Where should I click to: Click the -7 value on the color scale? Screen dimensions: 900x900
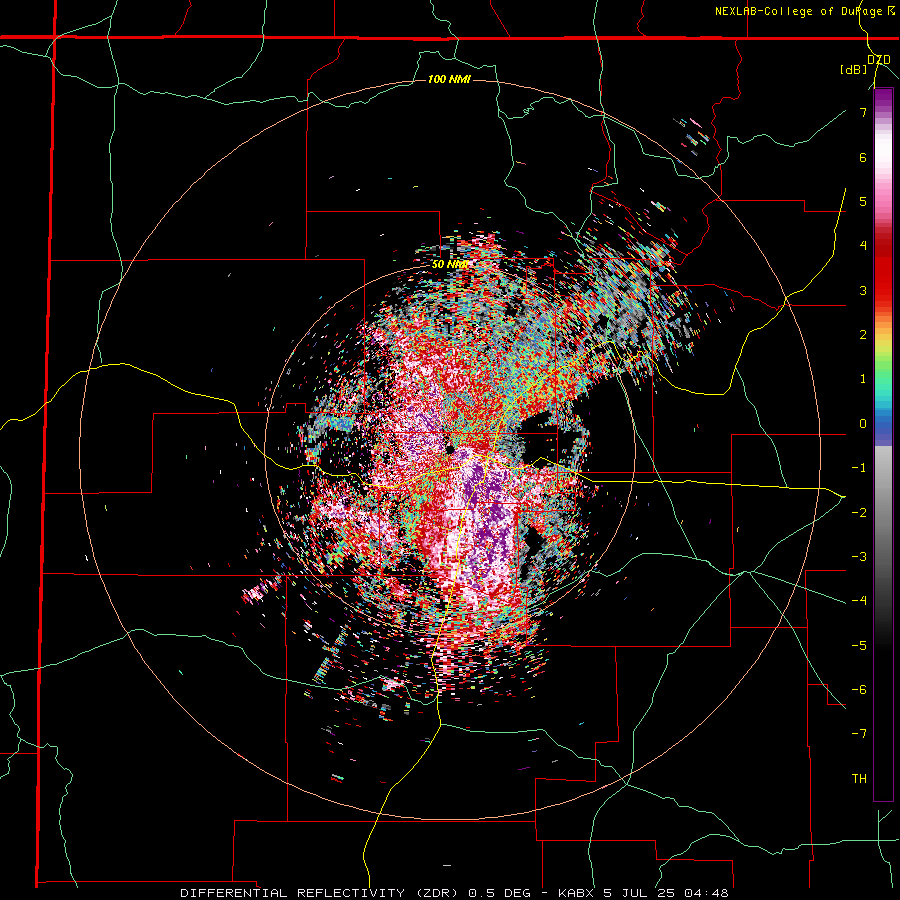pos(859,734)
